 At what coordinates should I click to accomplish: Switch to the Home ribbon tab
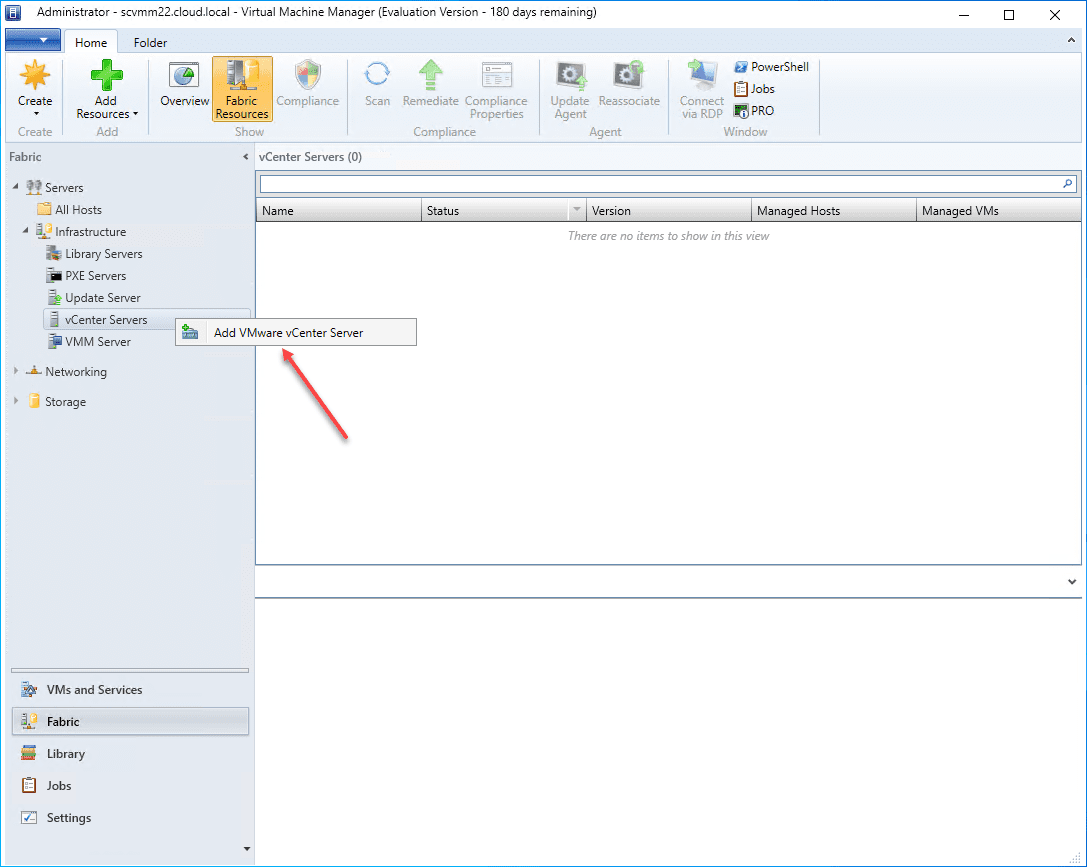click(91, 42)
